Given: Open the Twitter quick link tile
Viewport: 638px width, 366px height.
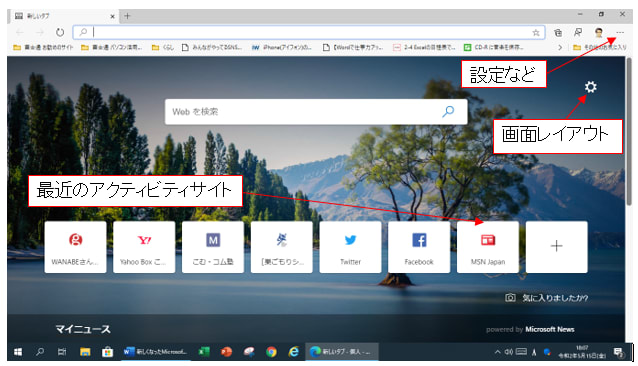Looking at the screenshot, I should (x=350, y=247).
